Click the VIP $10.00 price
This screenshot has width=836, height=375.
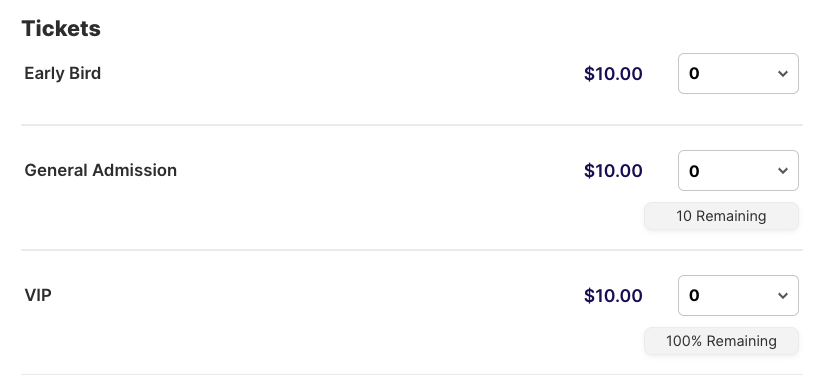click(x=613, y=296)
